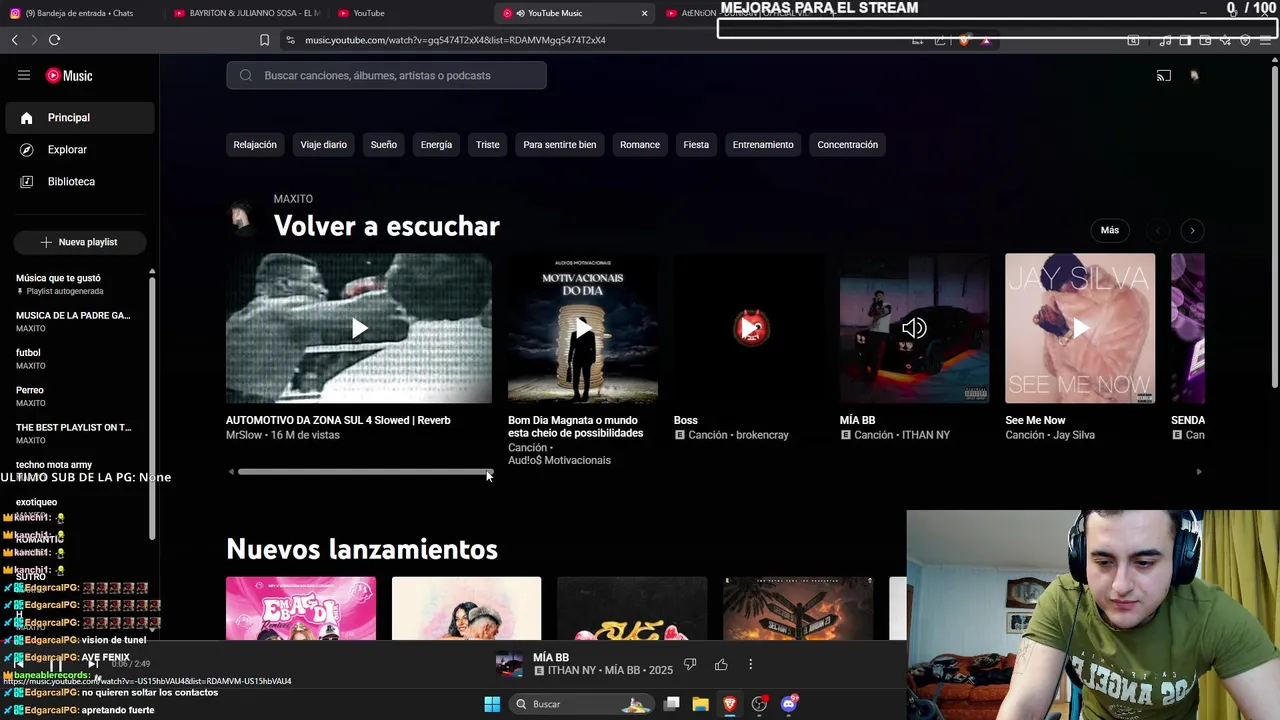Select the Triste mood chip
Viewport: 1280px width, 720px height.
tap(488, 145)
